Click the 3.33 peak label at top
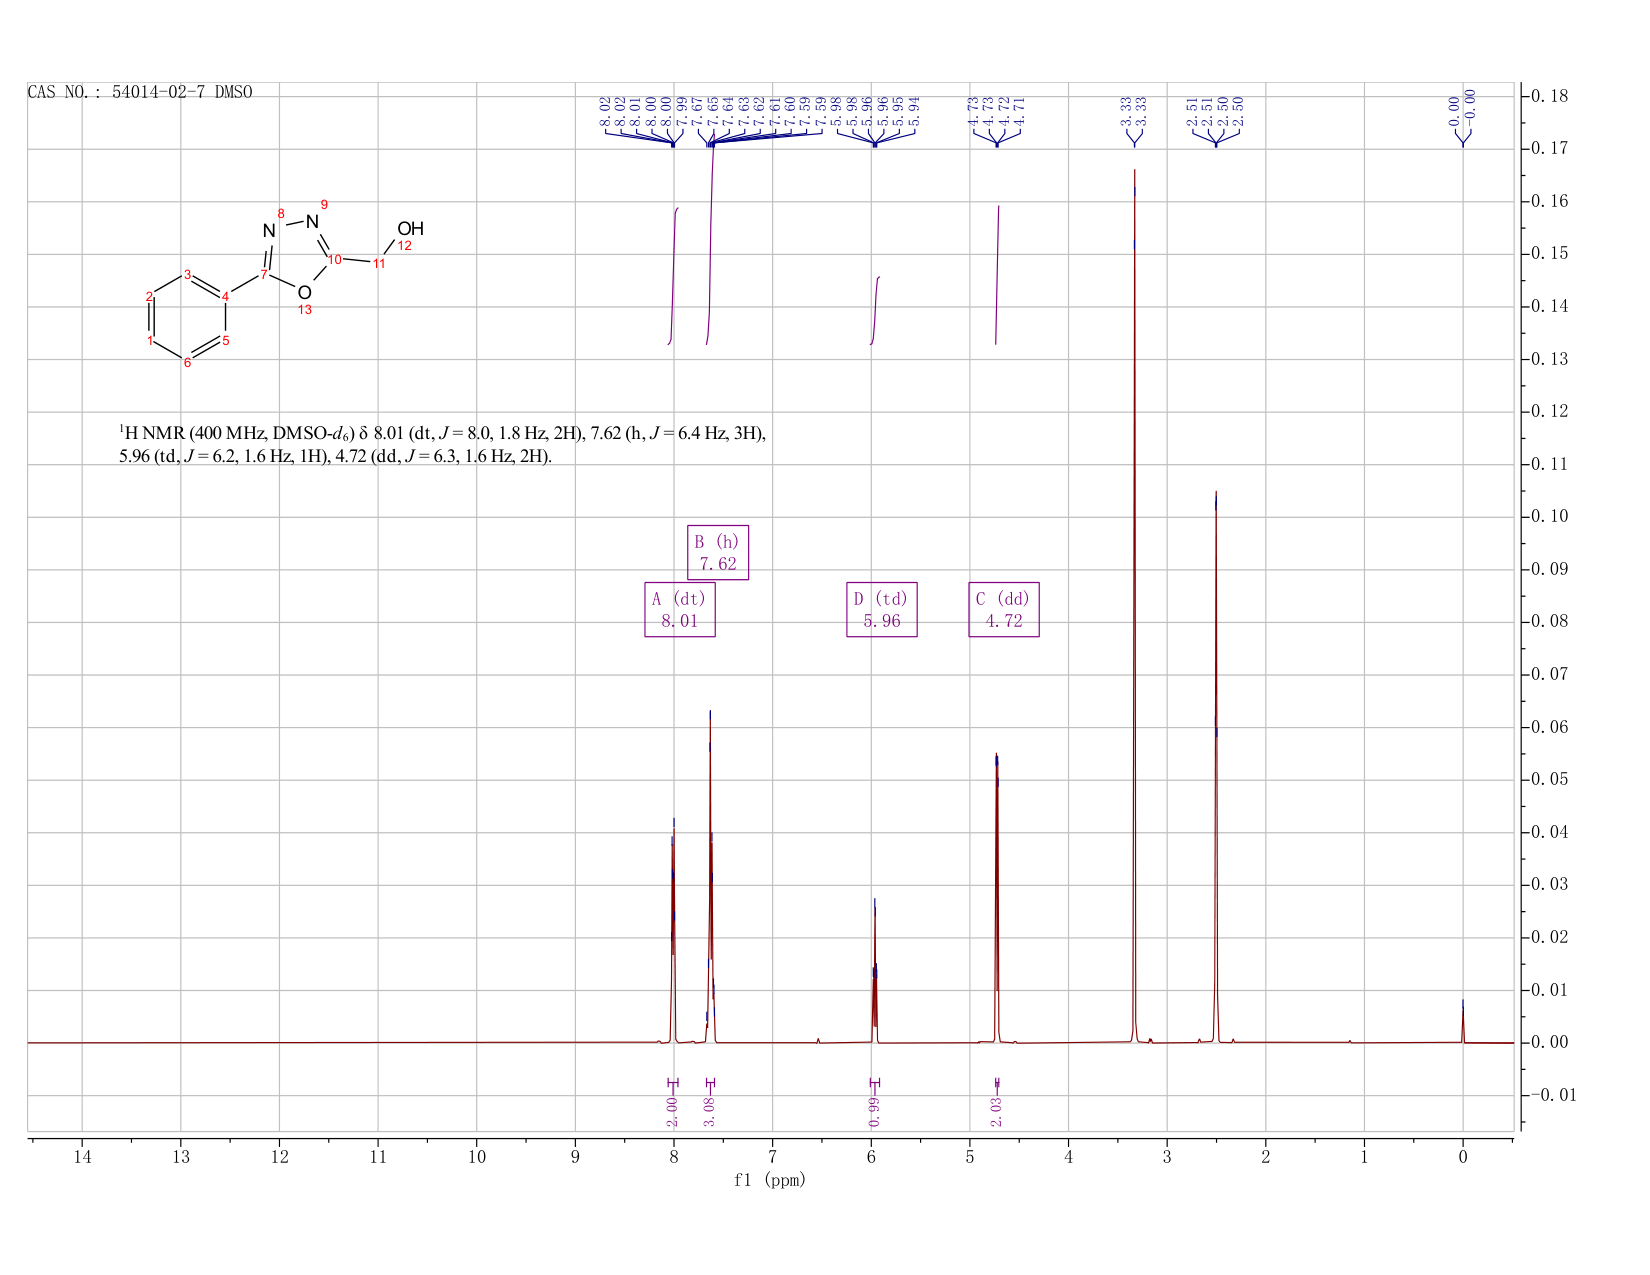This screenshot has height=1275, width=1650. click(1134, 111)
